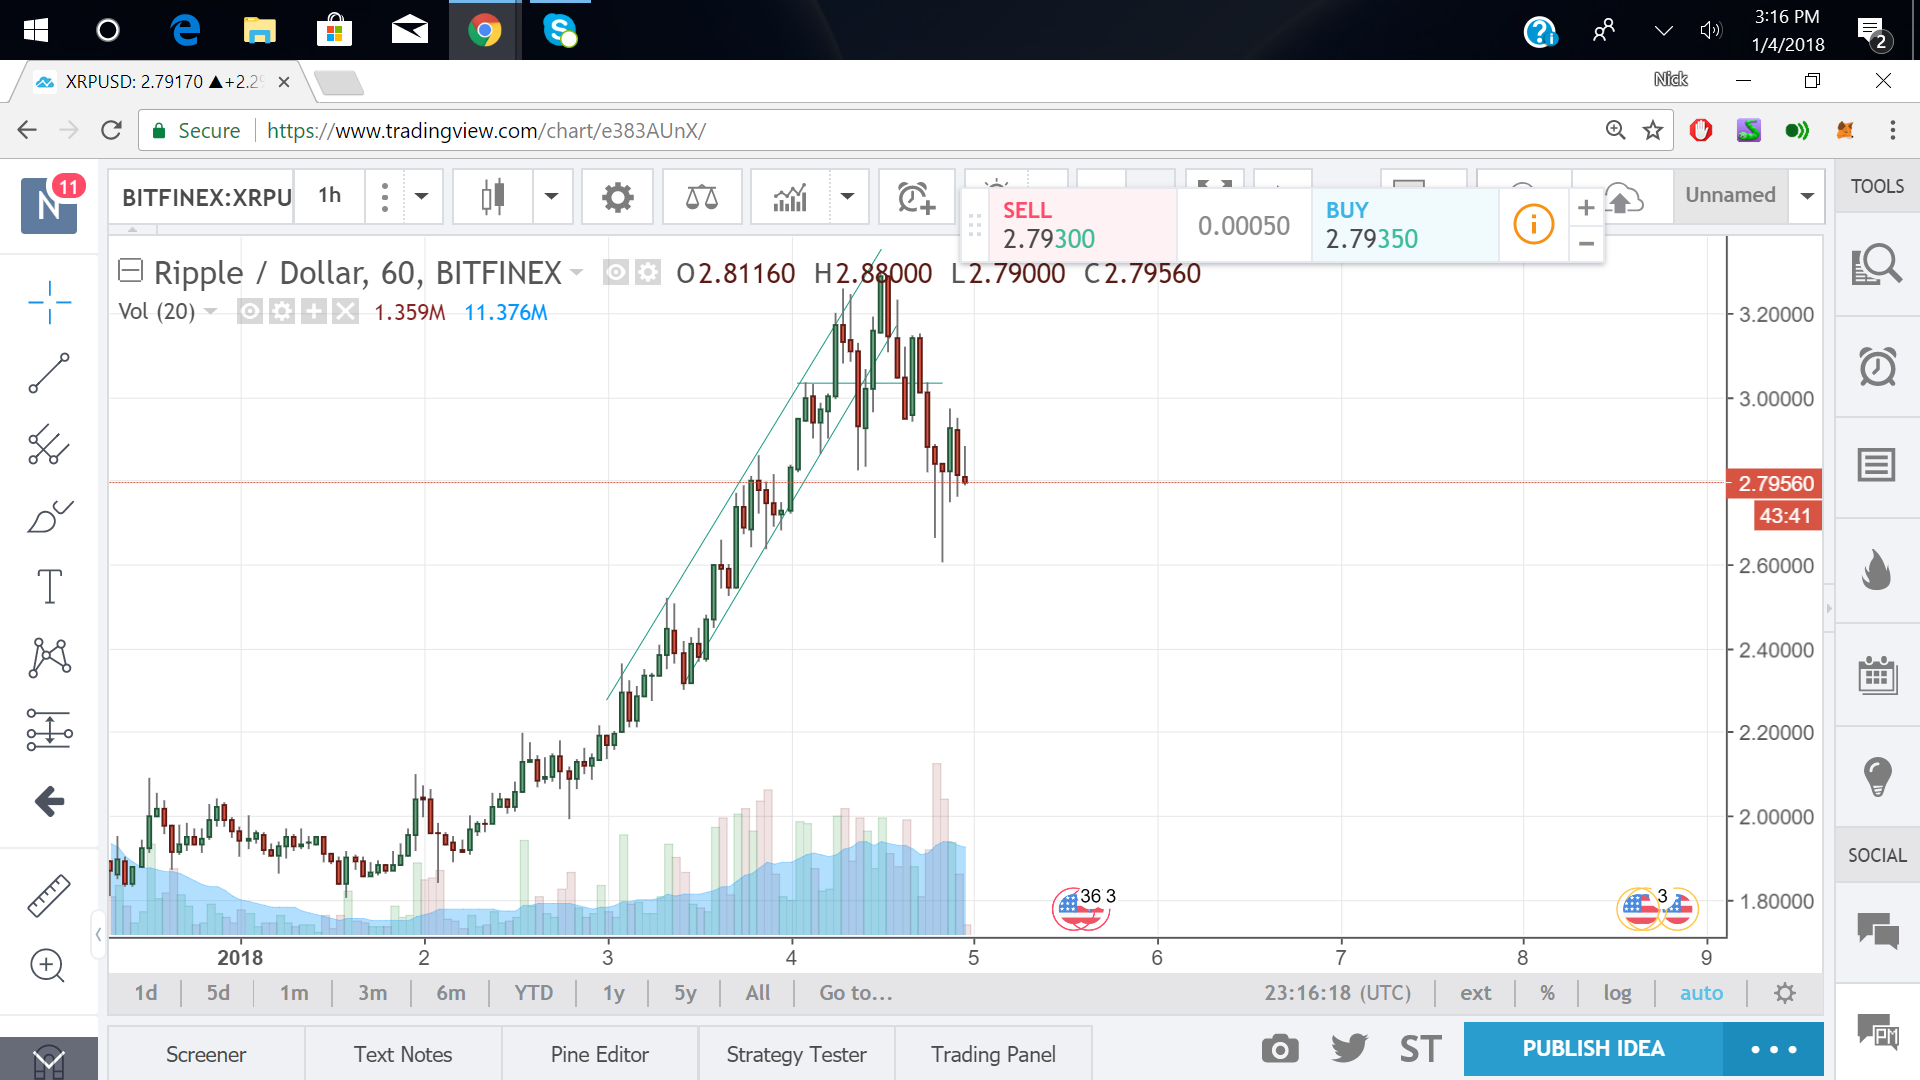Open the interval options three dots

click(384, 197)
